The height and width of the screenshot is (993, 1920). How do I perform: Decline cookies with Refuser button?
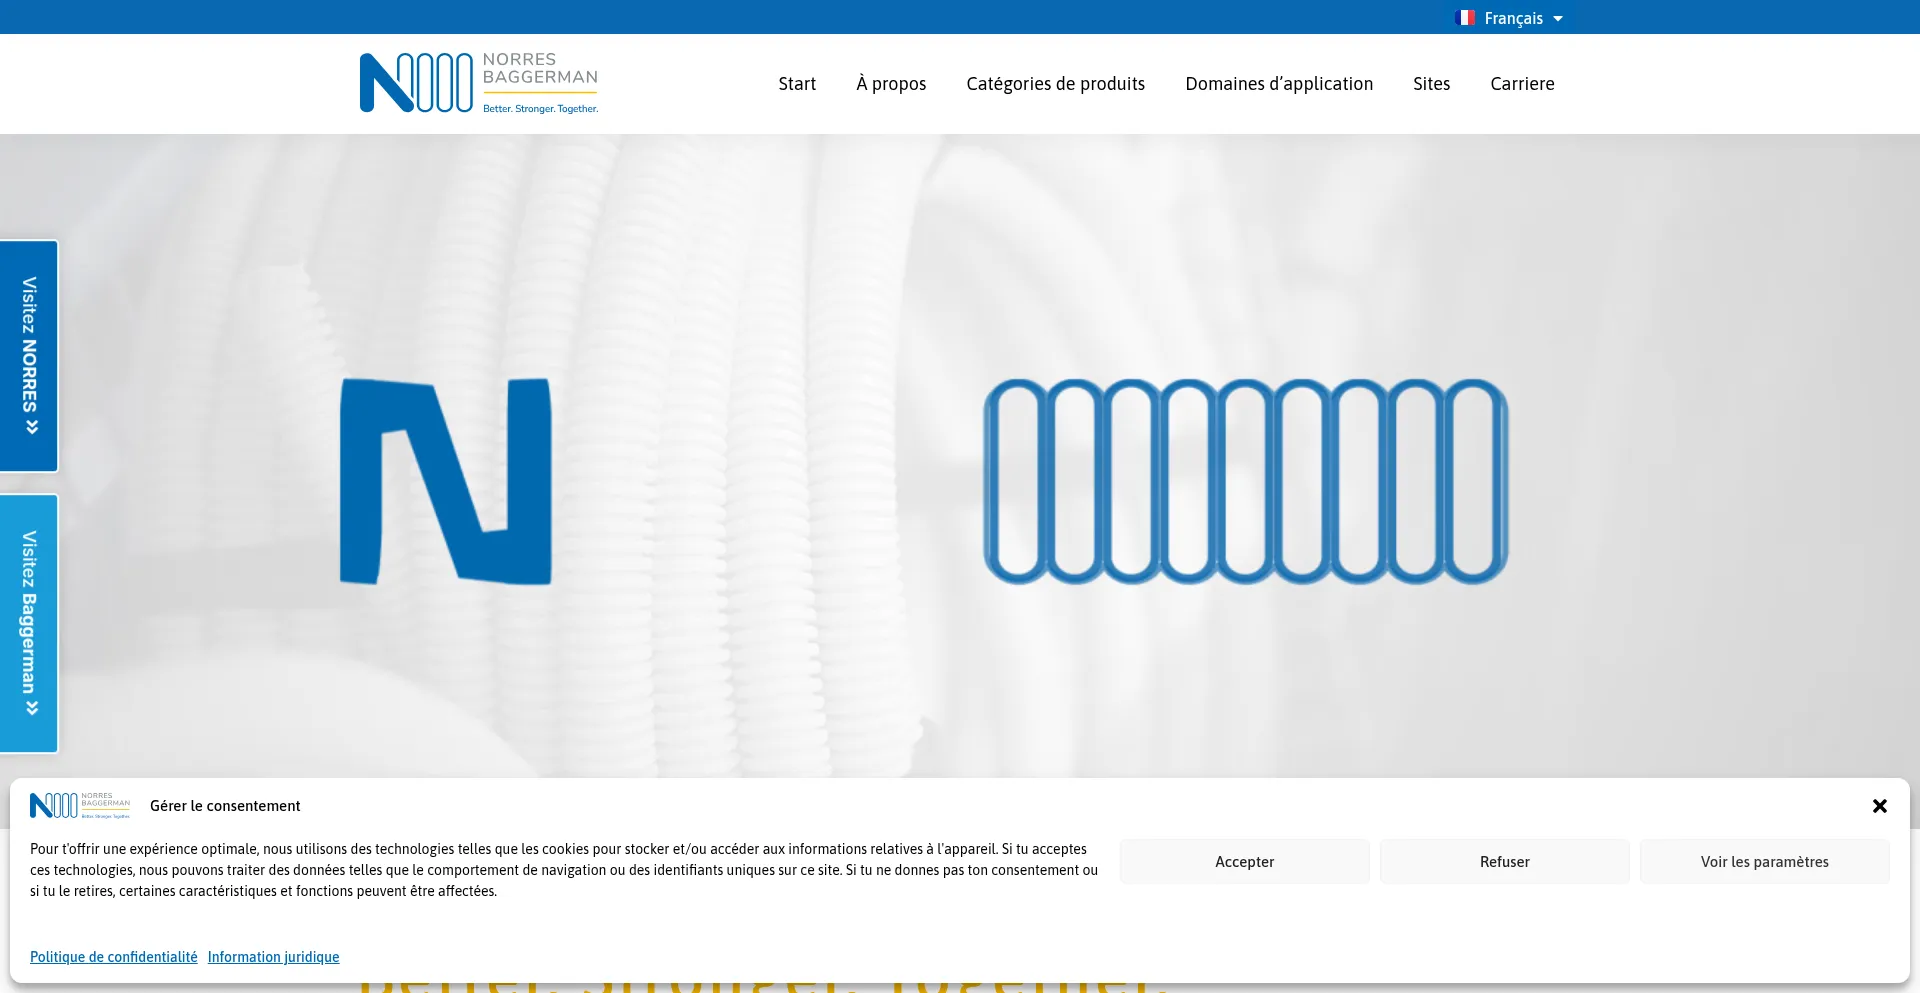(1504, 861)
